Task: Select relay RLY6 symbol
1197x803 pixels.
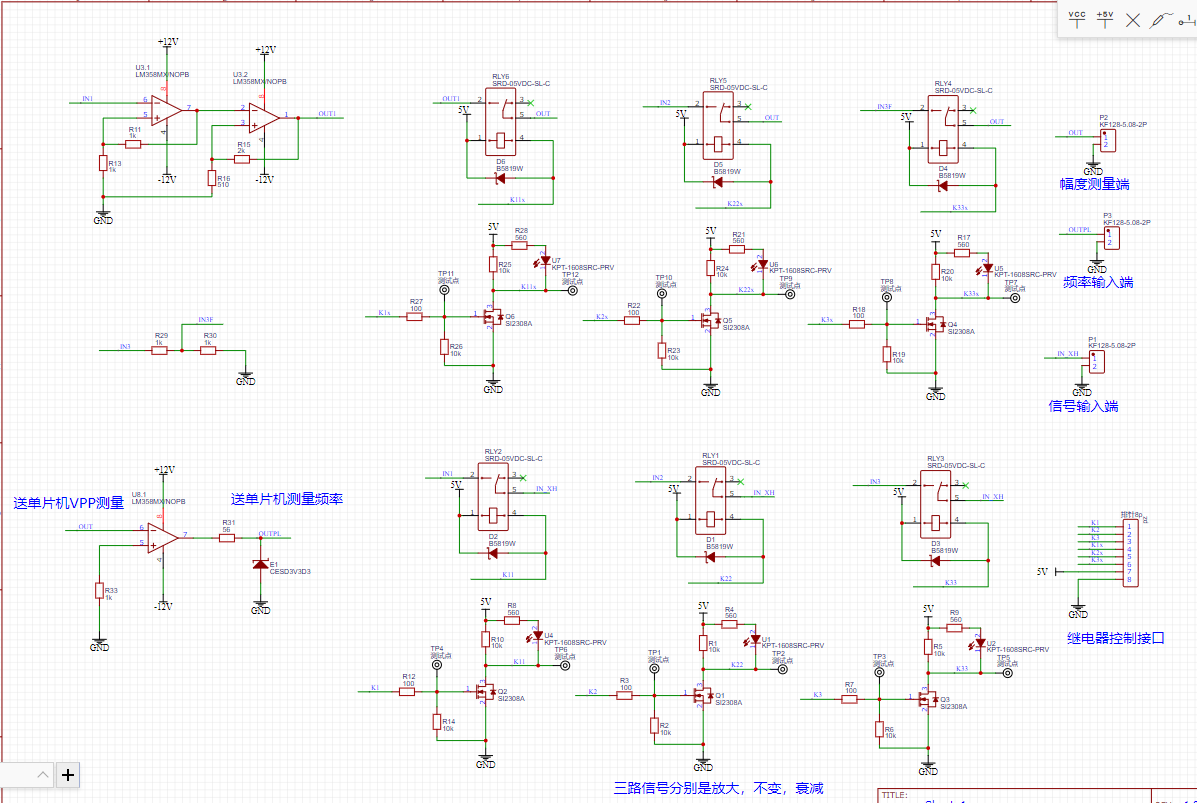Action: tap(501, 122)
